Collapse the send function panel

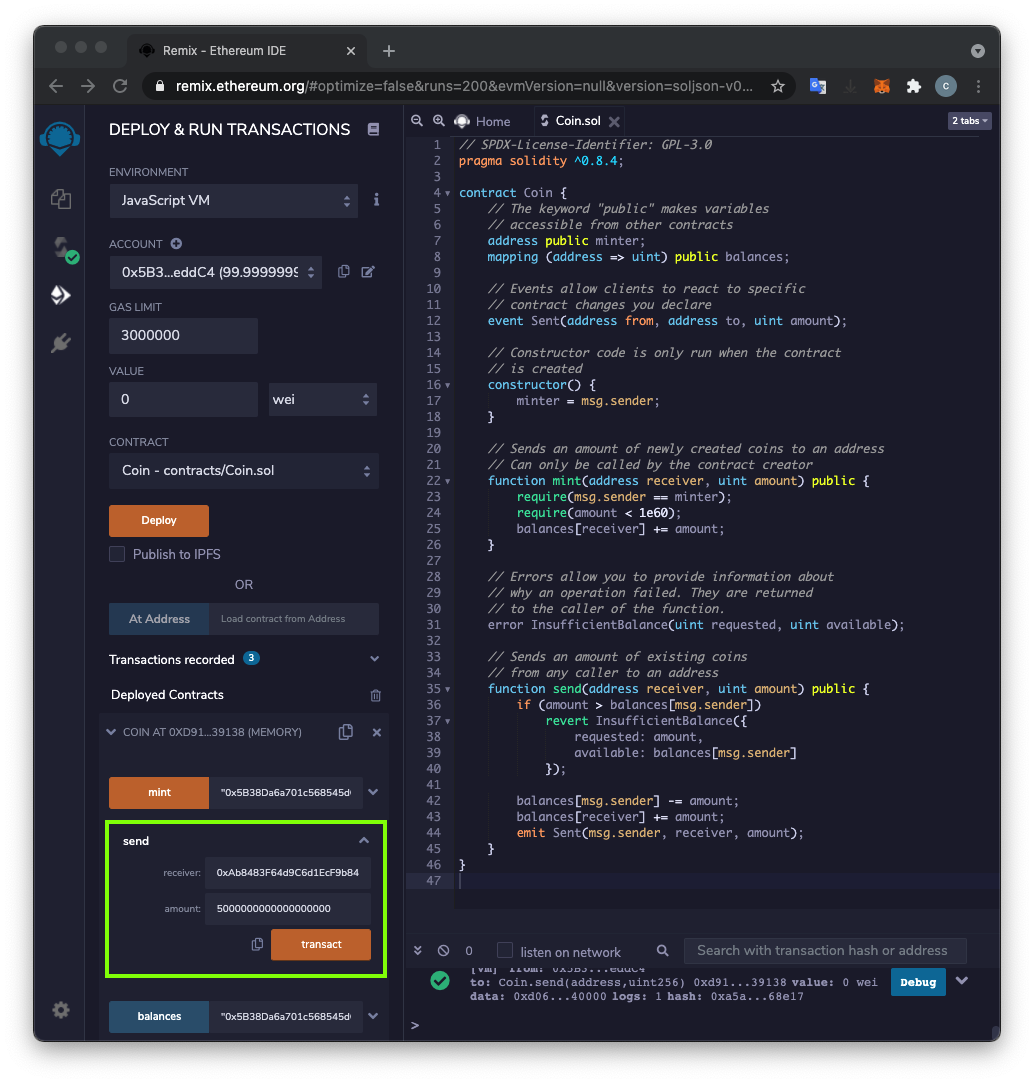(364, 841)
